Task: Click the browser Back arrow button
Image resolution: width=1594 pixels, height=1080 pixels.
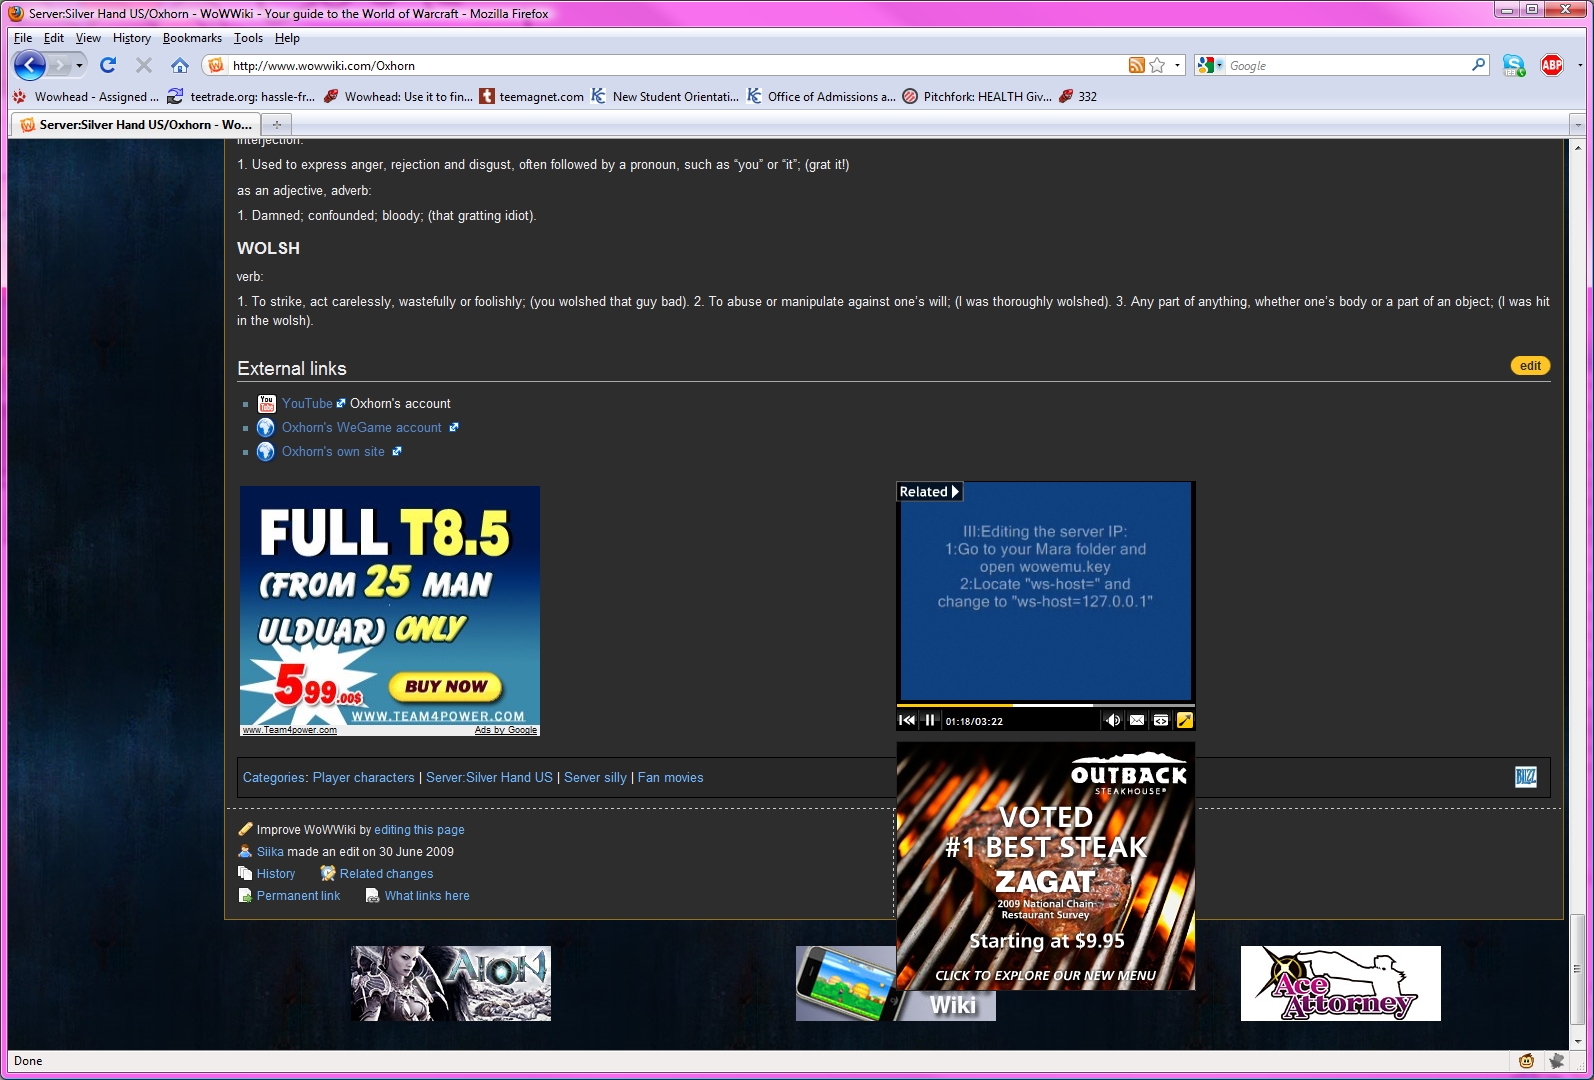Action: click(30, 66)
